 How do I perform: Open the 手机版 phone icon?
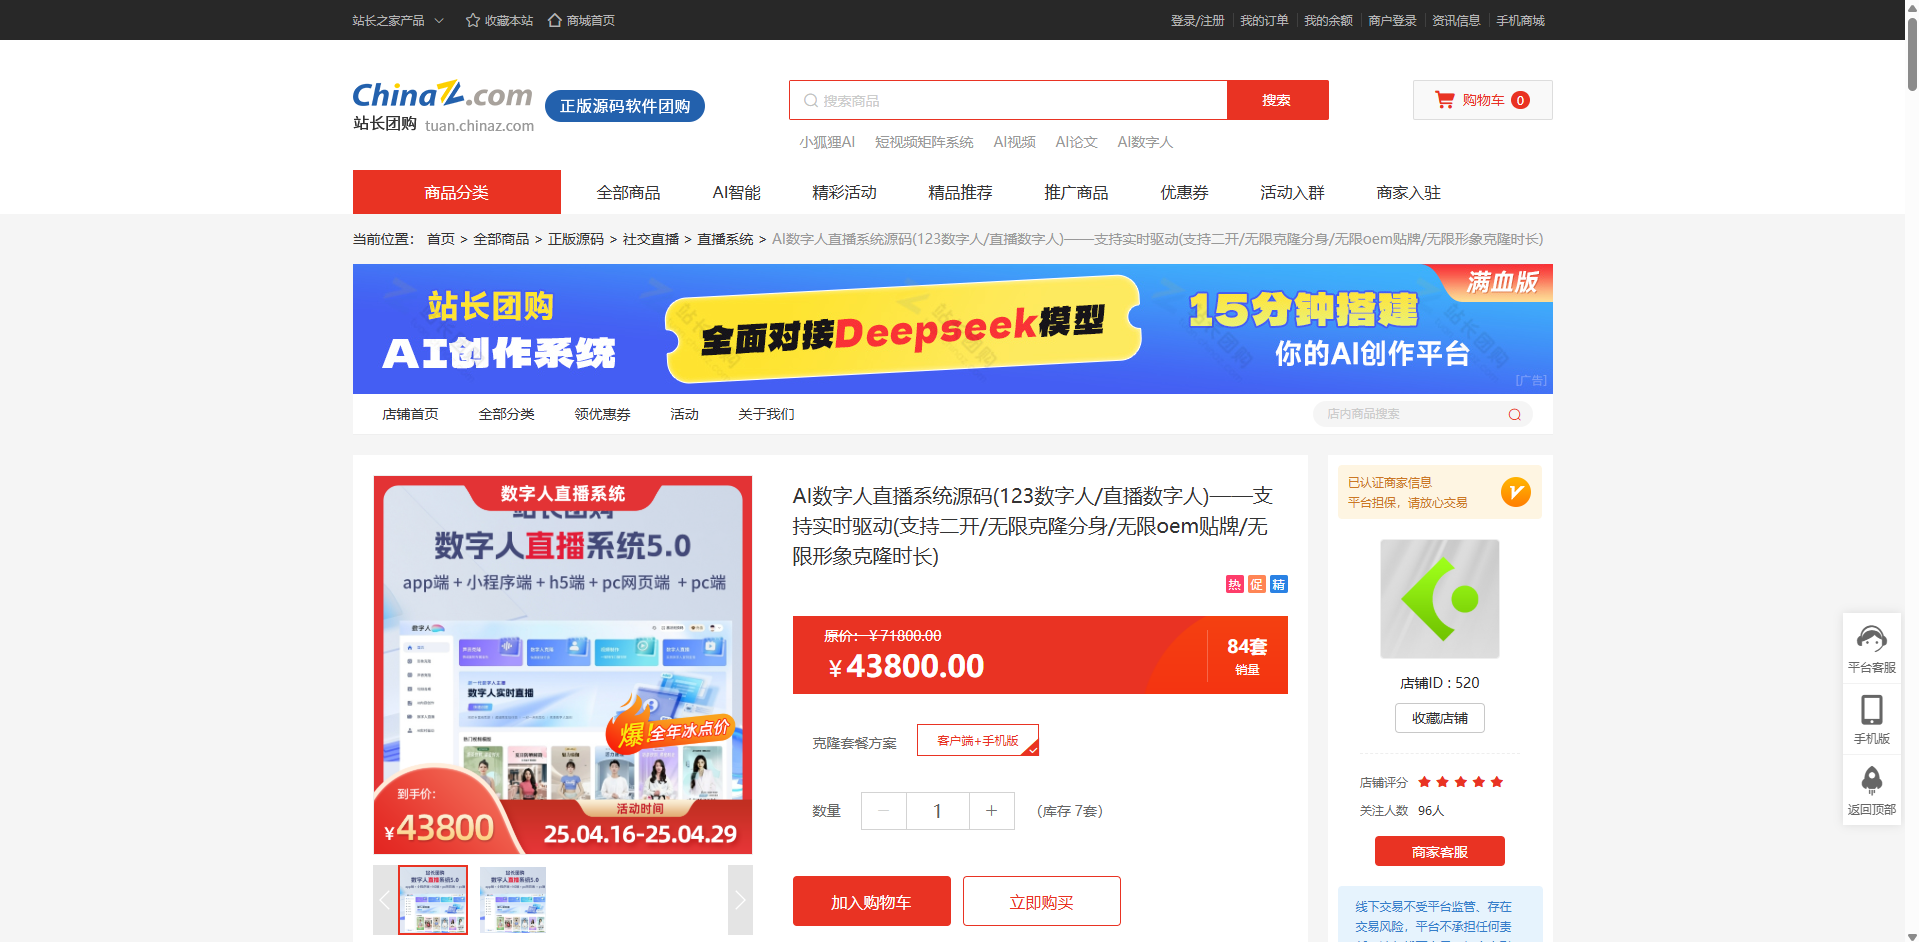[x=1872, y=710]
